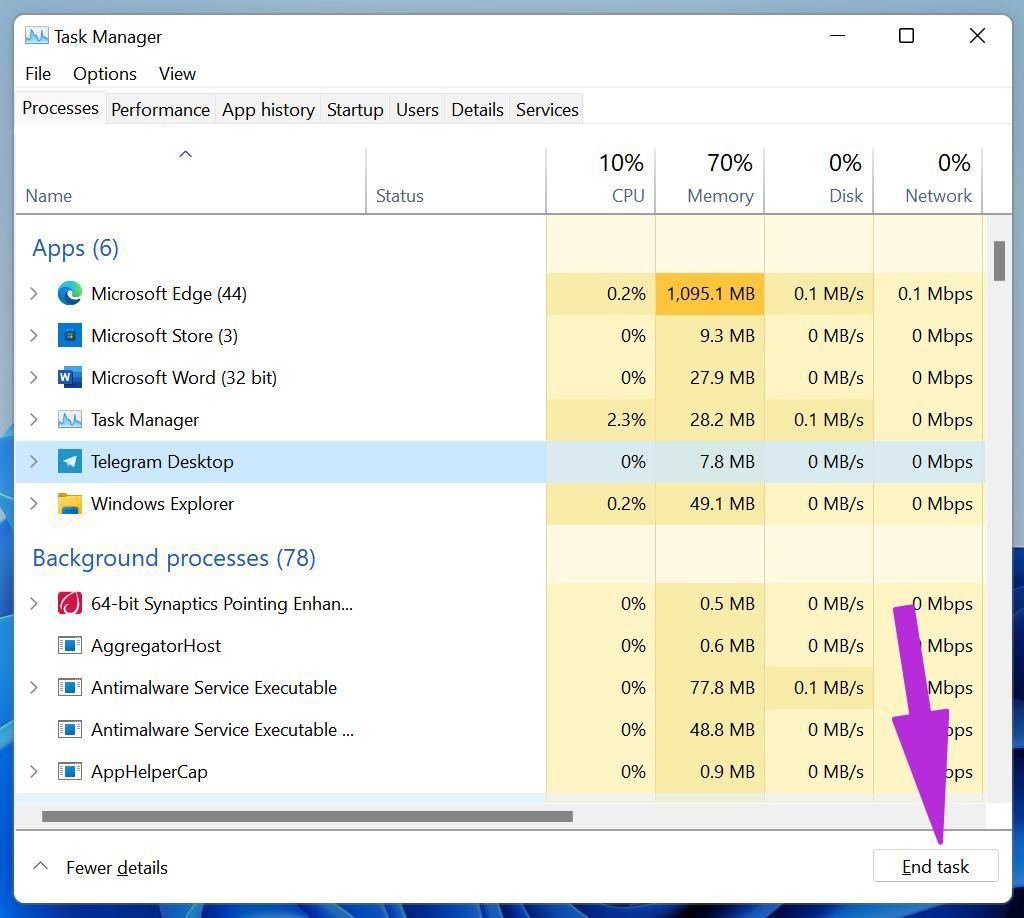1024x918 pixels.
Task: Click the Apps (6) group heading
Action: click(x=75, y=249)
